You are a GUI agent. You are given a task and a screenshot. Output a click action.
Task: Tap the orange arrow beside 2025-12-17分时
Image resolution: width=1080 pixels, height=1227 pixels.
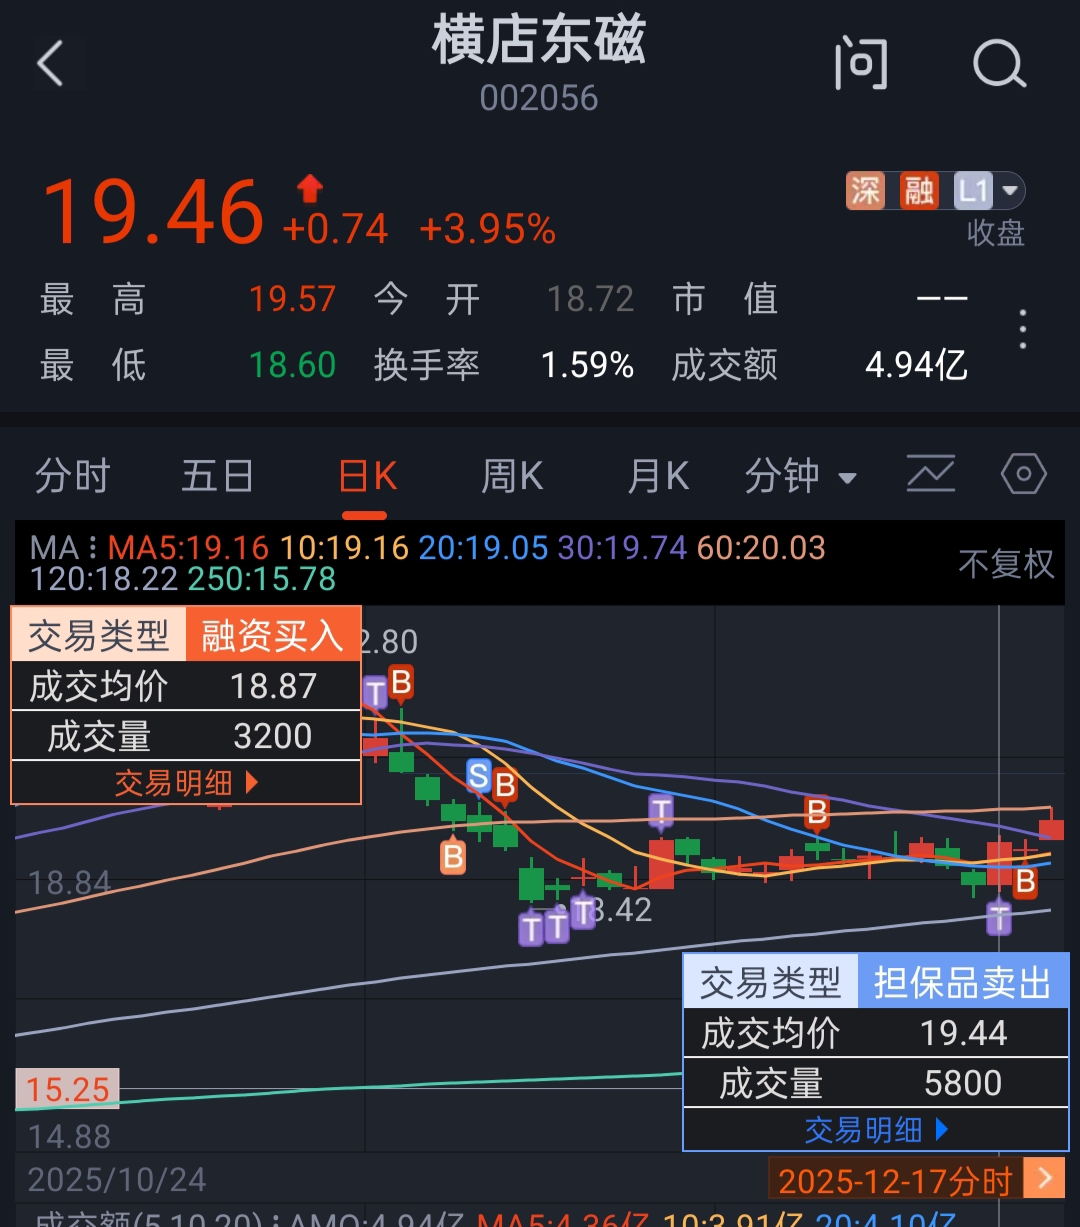point(1045,1178)
